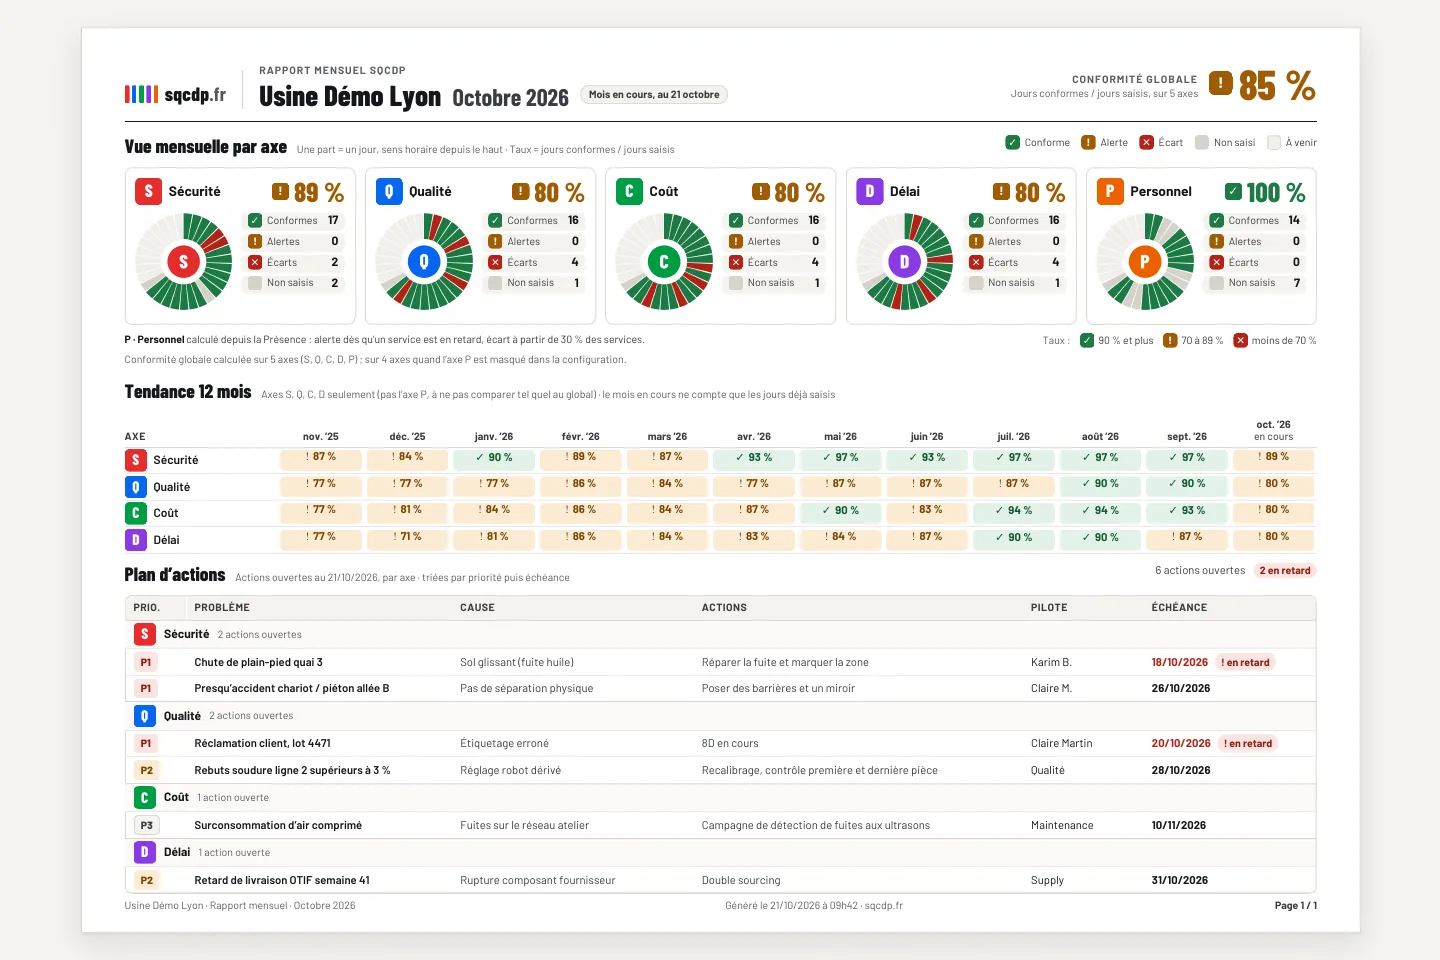This screenshot has height=960, width=1440.
Task: Click the 'Page 1 / 1' footer text
Action: click(x=1296, y=906)
